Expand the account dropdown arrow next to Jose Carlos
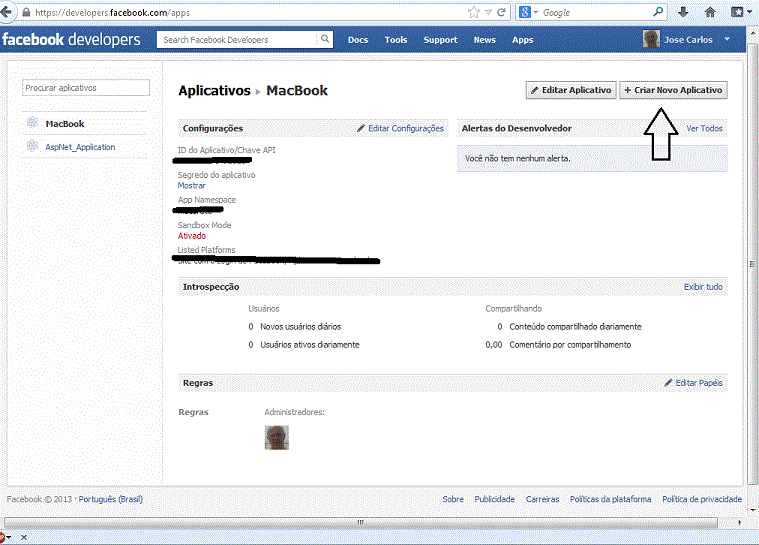The width and height of the screenshot is (759, 545). click(727, 39)
